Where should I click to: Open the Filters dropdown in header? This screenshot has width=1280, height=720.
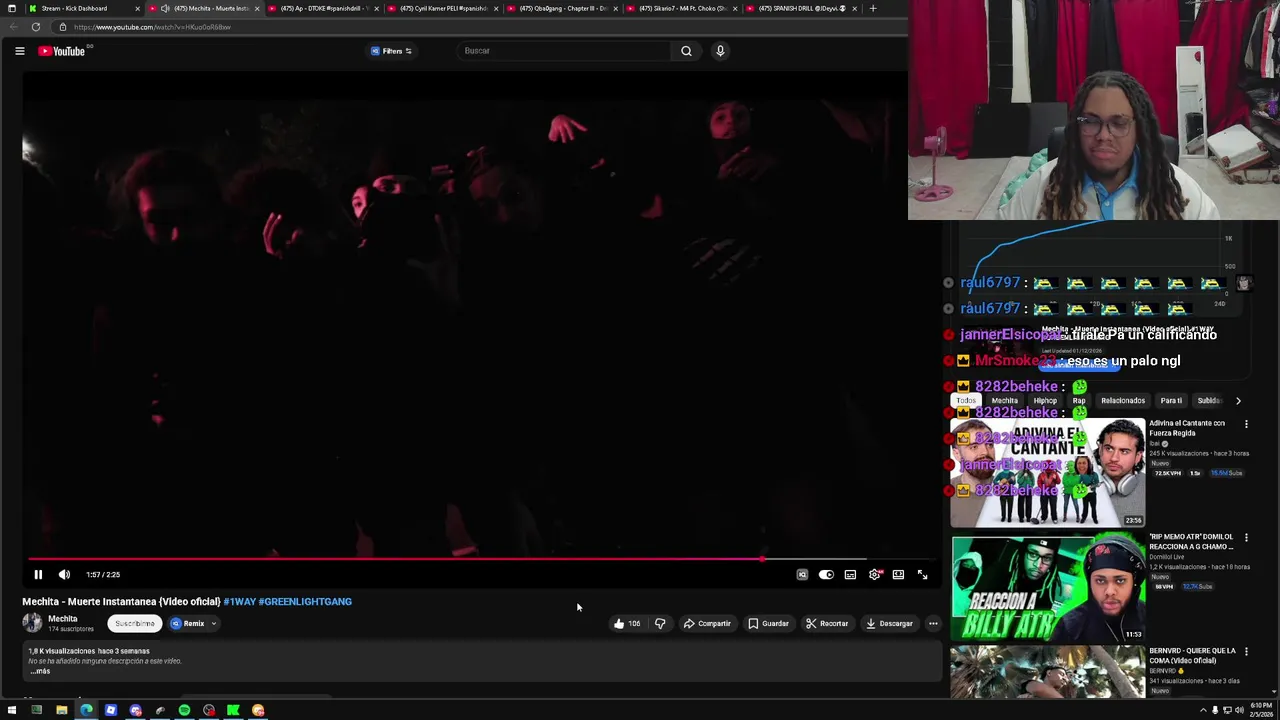(391, 51)
